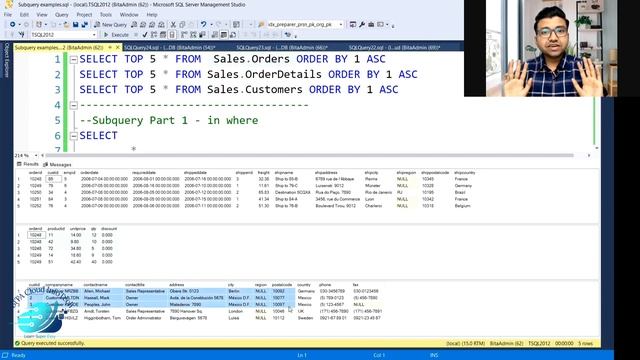
Task: Select the Results tab
Action: (28, 164)
